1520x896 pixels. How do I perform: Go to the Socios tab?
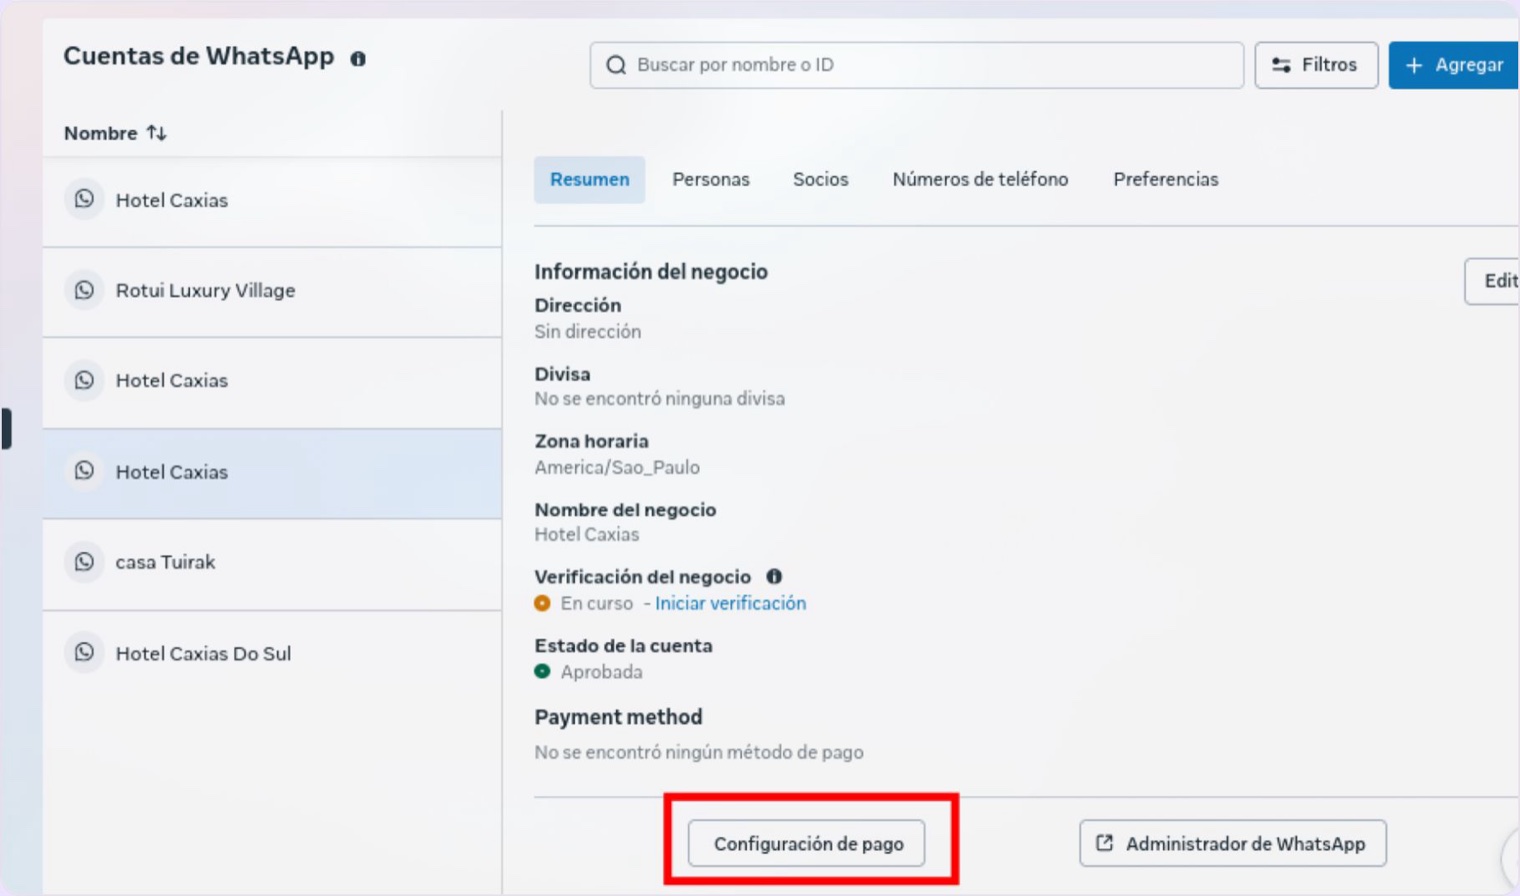click(821, 180)
